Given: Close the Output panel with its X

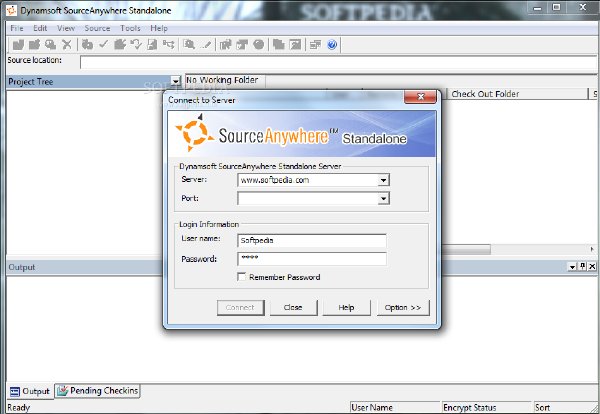Looking at the screenshot, I should 592,266.
